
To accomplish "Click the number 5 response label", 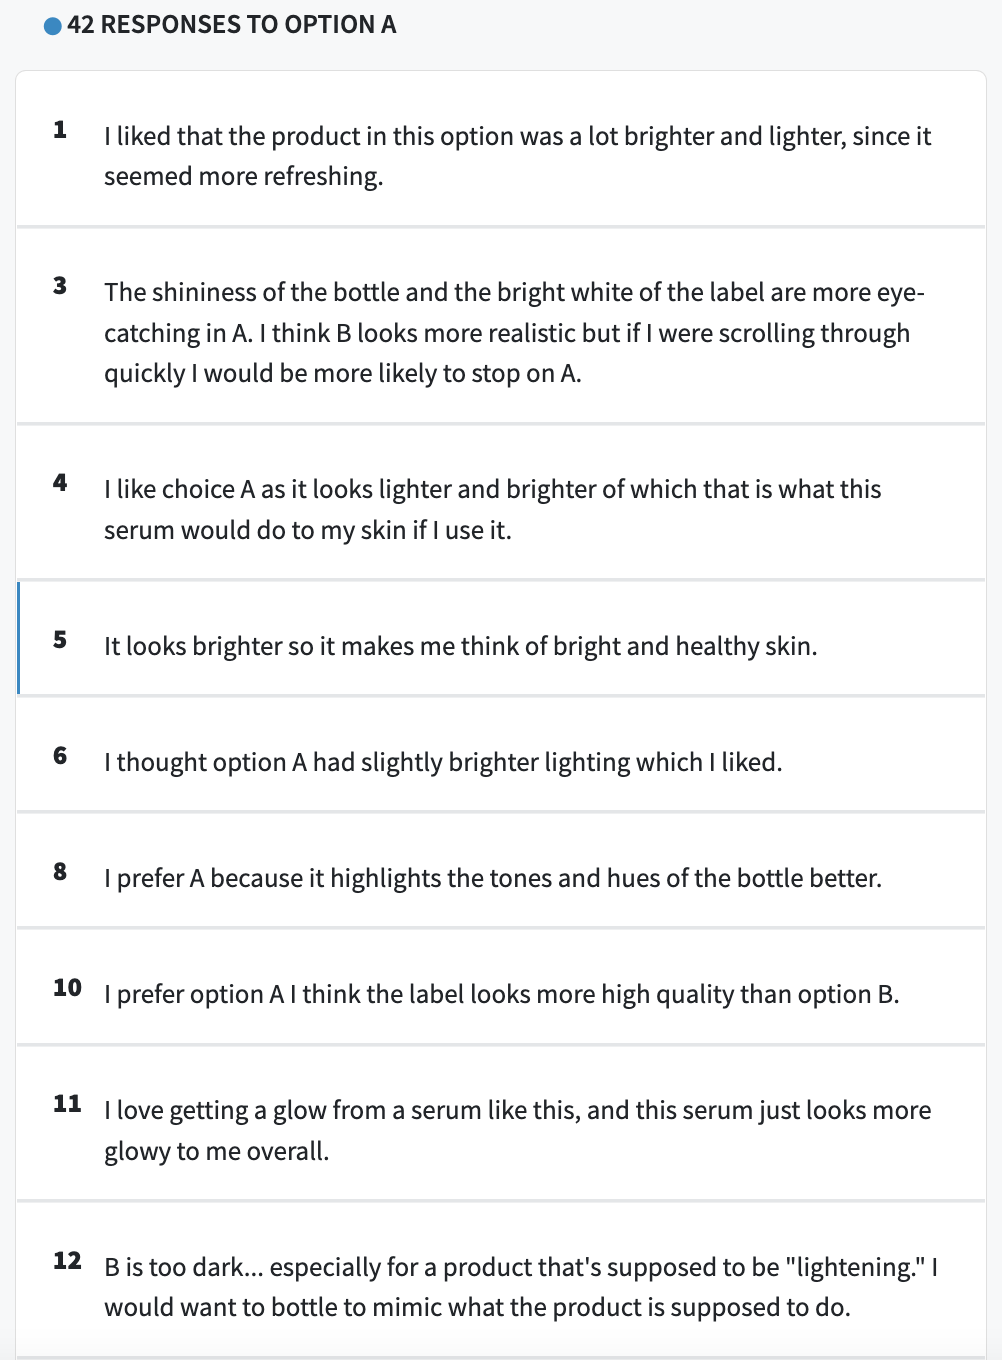I will [60, 640].
